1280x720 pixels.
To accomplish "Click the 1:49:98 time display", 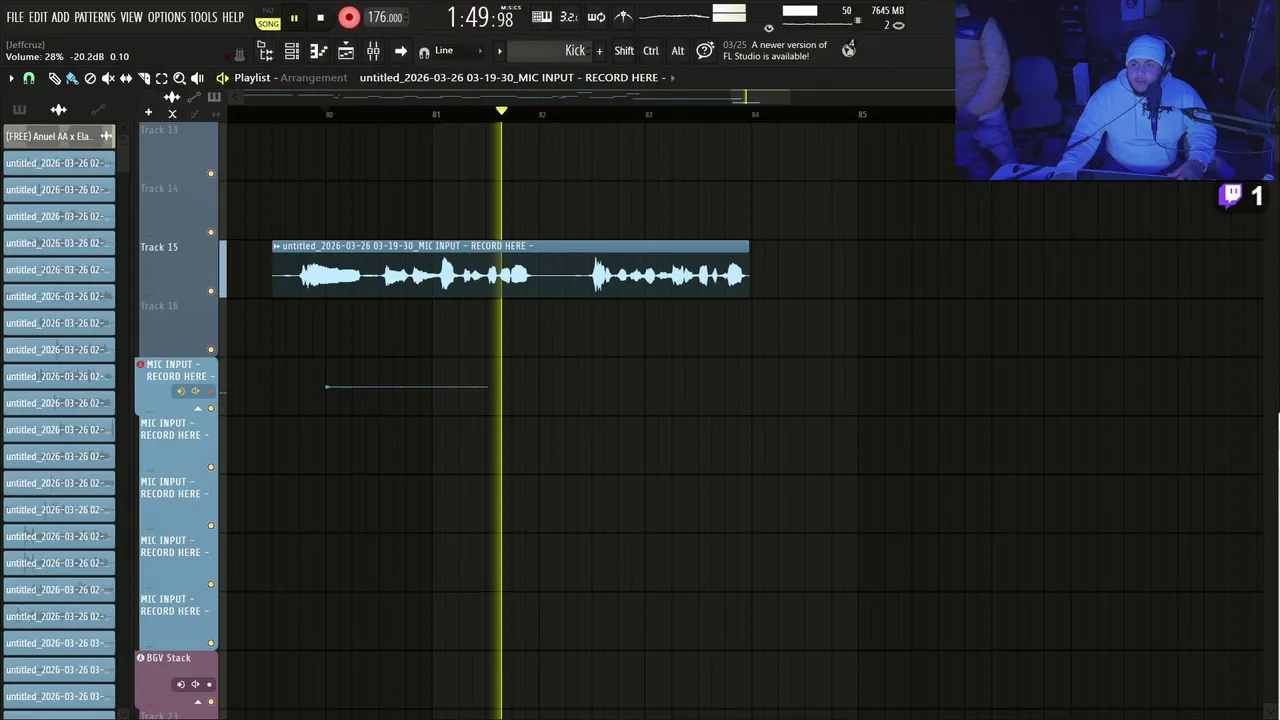I will click(x=480, y=17).
